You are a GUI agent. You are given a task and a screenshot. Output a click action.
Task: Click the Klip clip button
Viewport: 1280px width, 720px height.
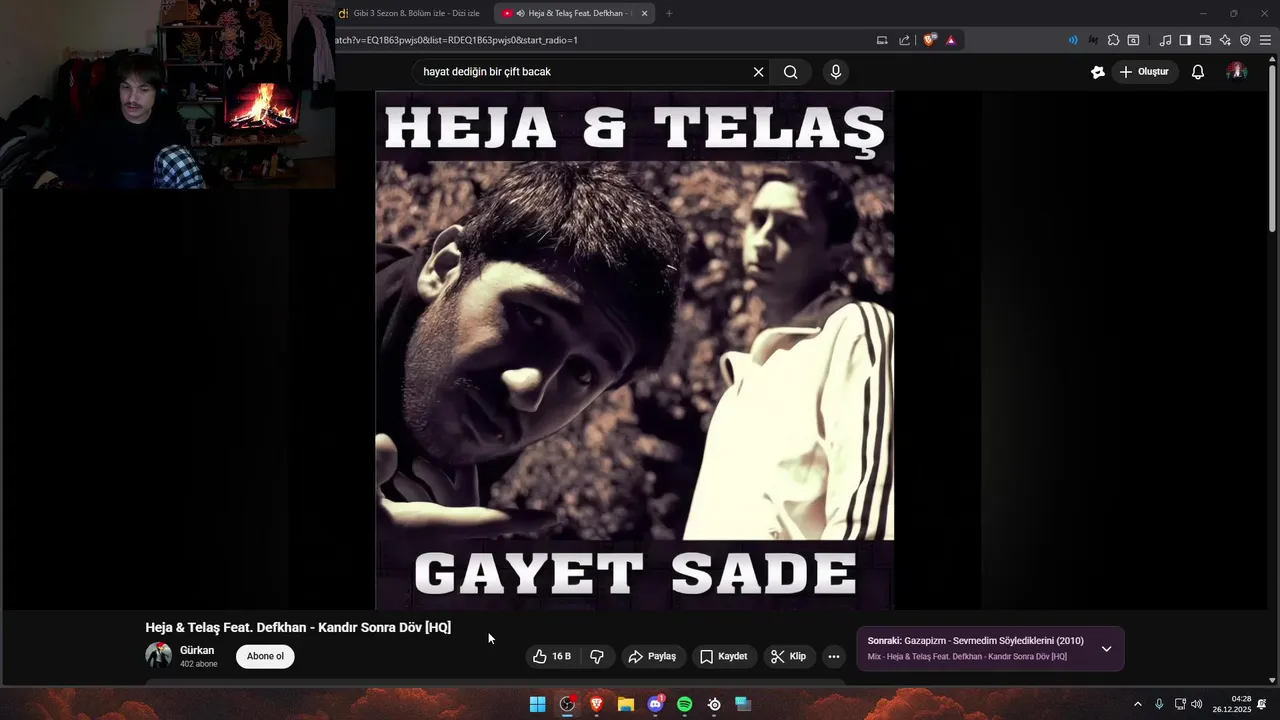click(789, 656)
